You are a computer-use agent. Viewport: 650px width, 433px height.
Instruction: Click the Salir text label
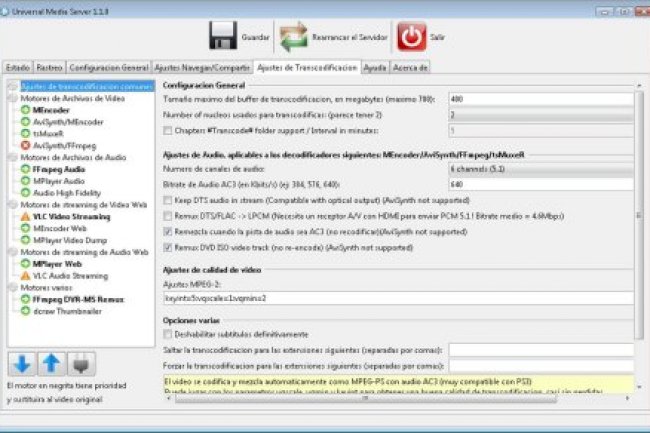point(437,37)
